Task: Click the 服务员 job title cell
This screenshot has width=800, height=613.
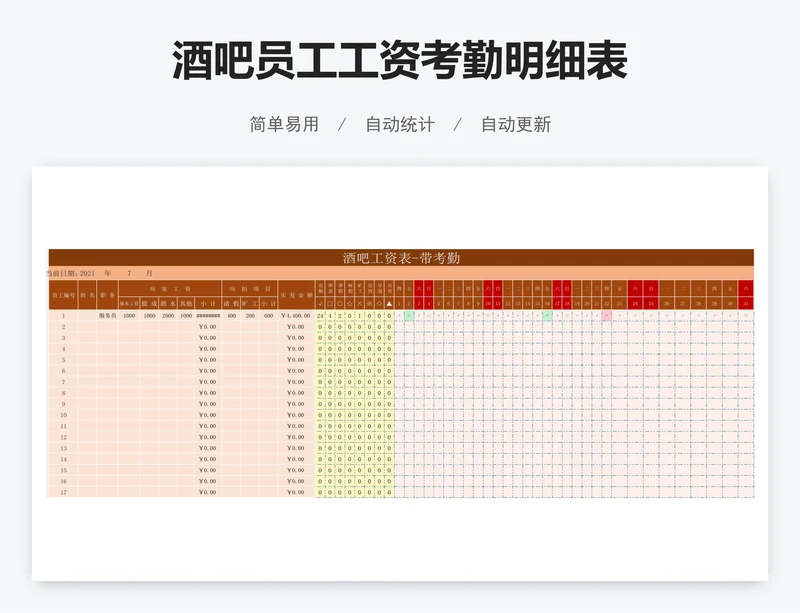Action: [108, 316]
